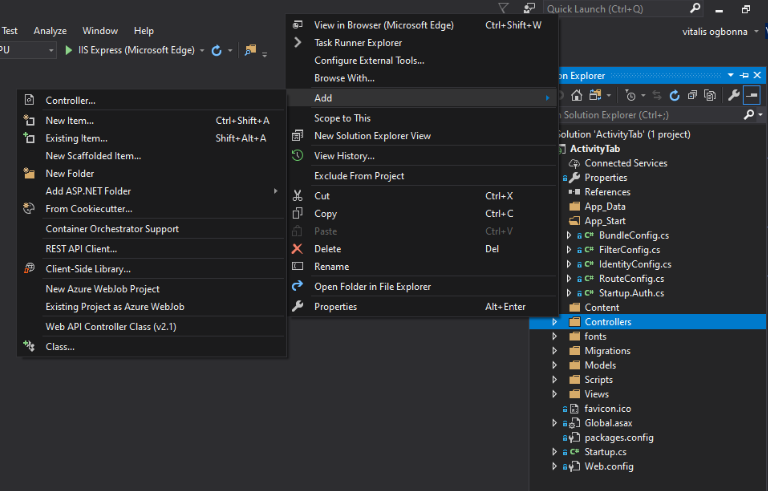Click the Copy icon in context menu
This screenshot has height=491, width=768.
click(x=297, y=213)
